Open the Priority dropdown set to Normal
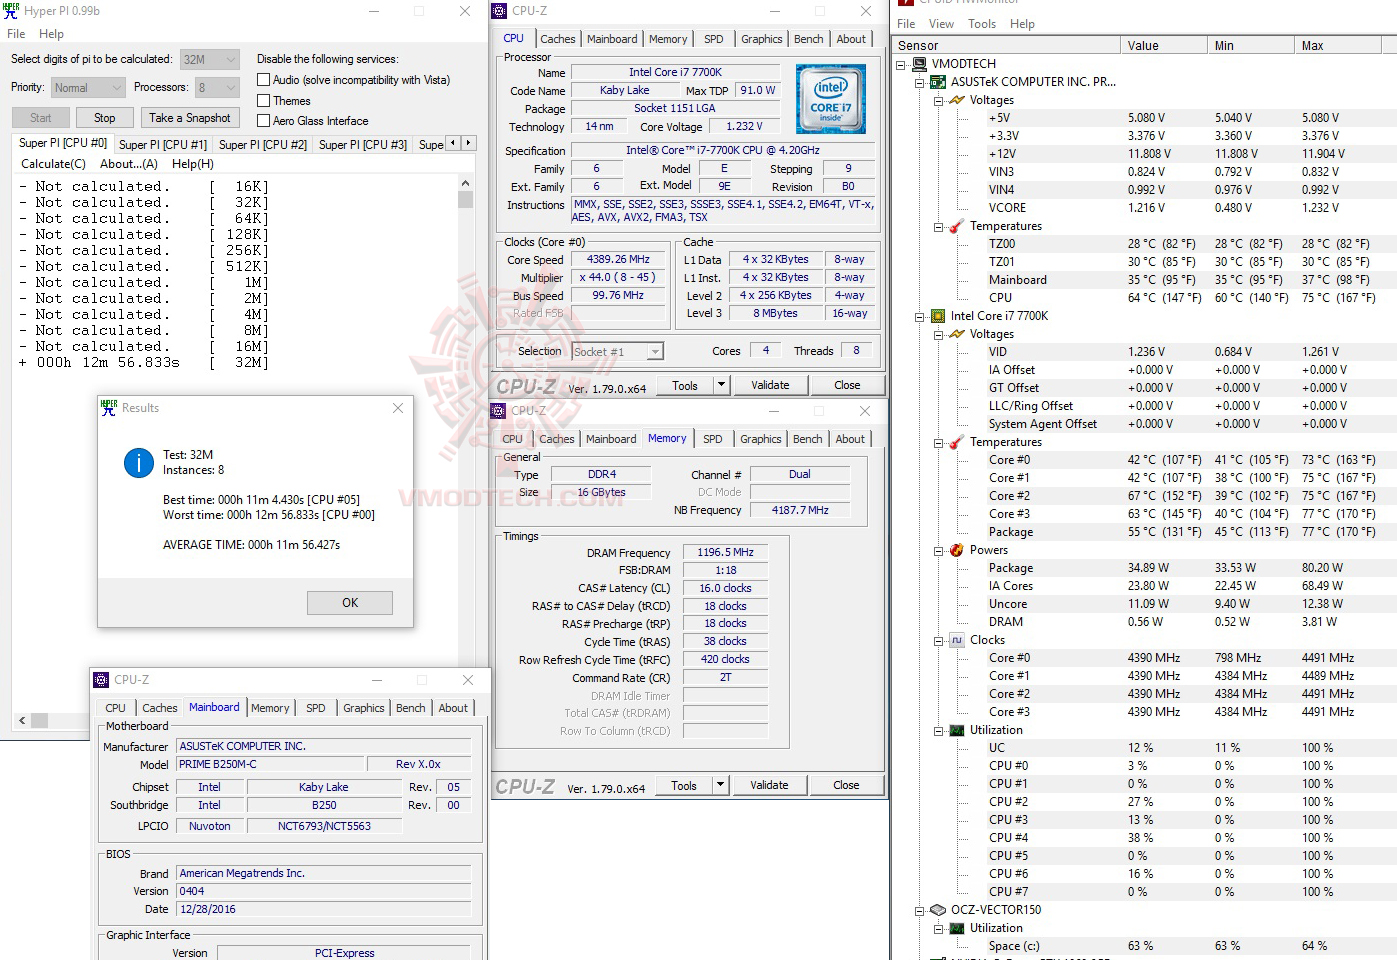The width and height of the screenshot is (1397, 960). pos(89,87)
